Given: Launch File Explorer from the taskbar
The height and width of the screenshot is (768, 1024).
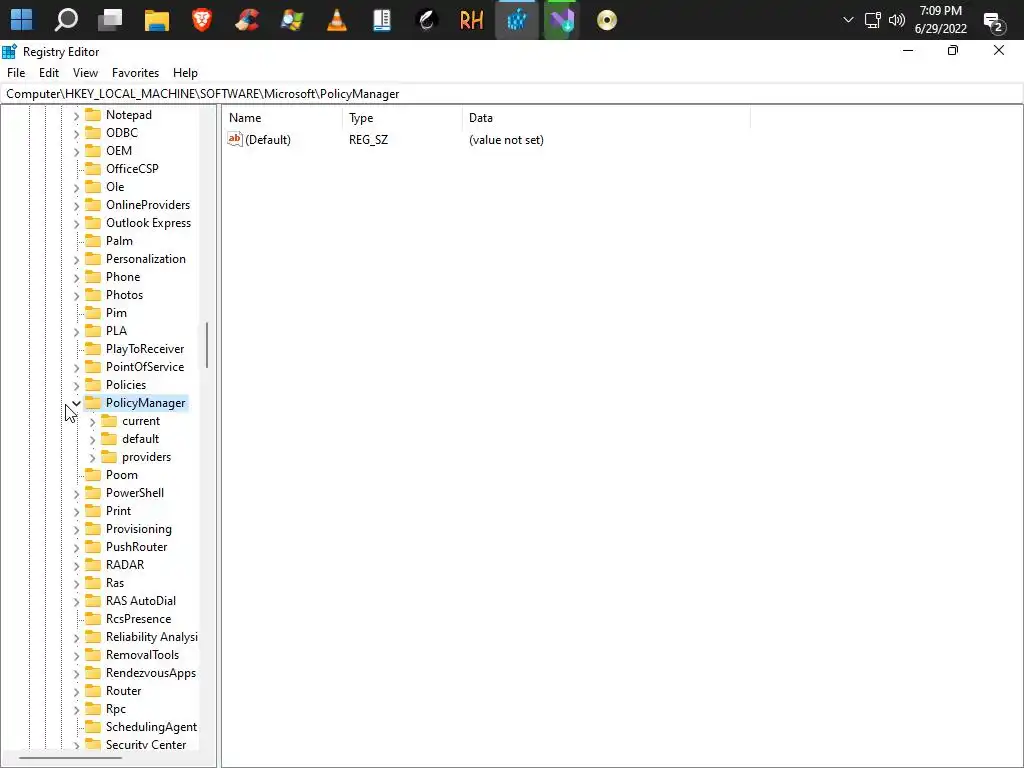Looking at the screenshot, I should 157,20.
